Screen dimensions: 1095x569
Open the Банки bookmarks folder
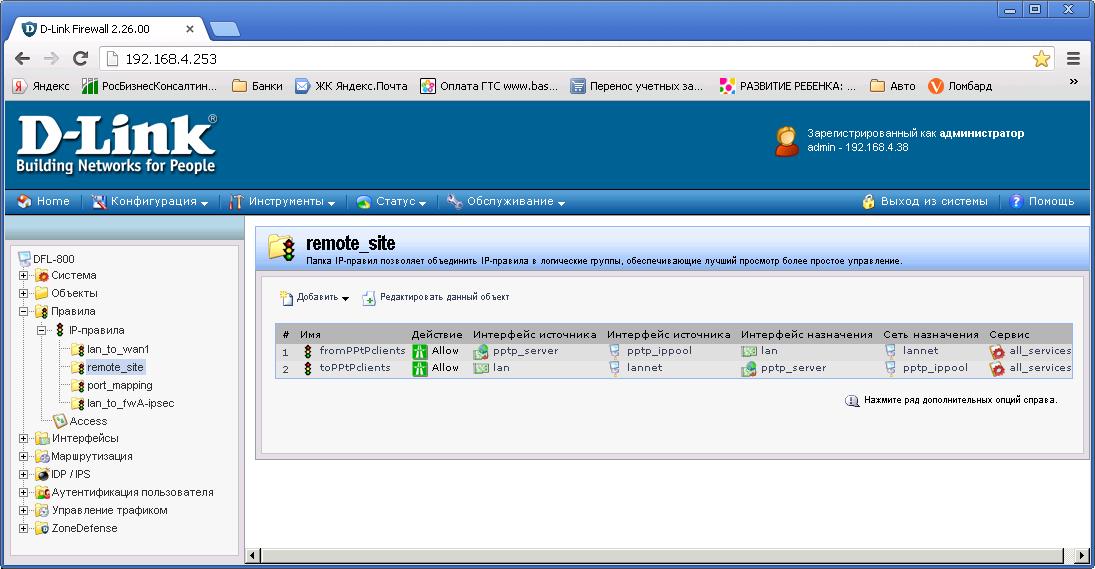click(257, 86)
